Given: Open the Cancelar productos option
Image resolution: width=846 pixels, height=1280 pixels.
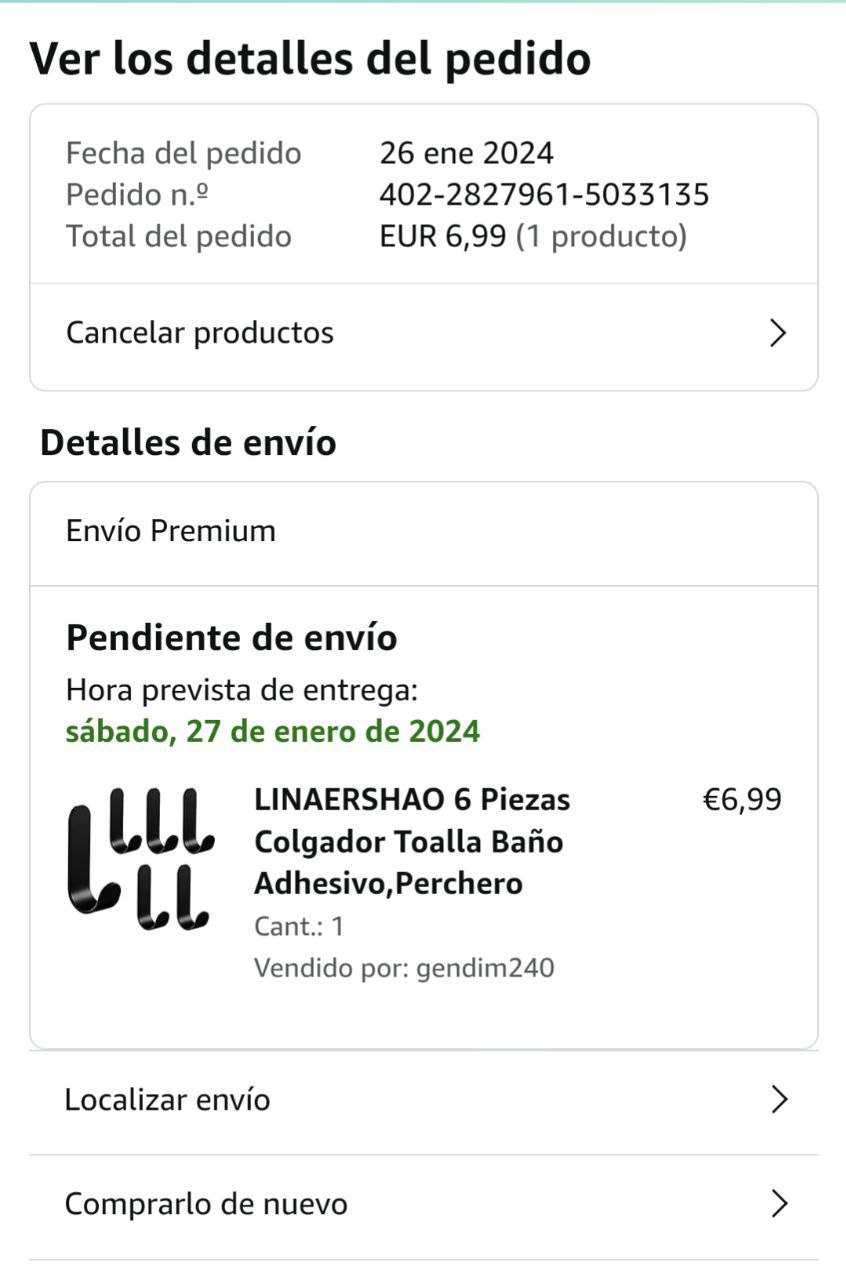Looking at the screenshot, I should pos(200,333).
